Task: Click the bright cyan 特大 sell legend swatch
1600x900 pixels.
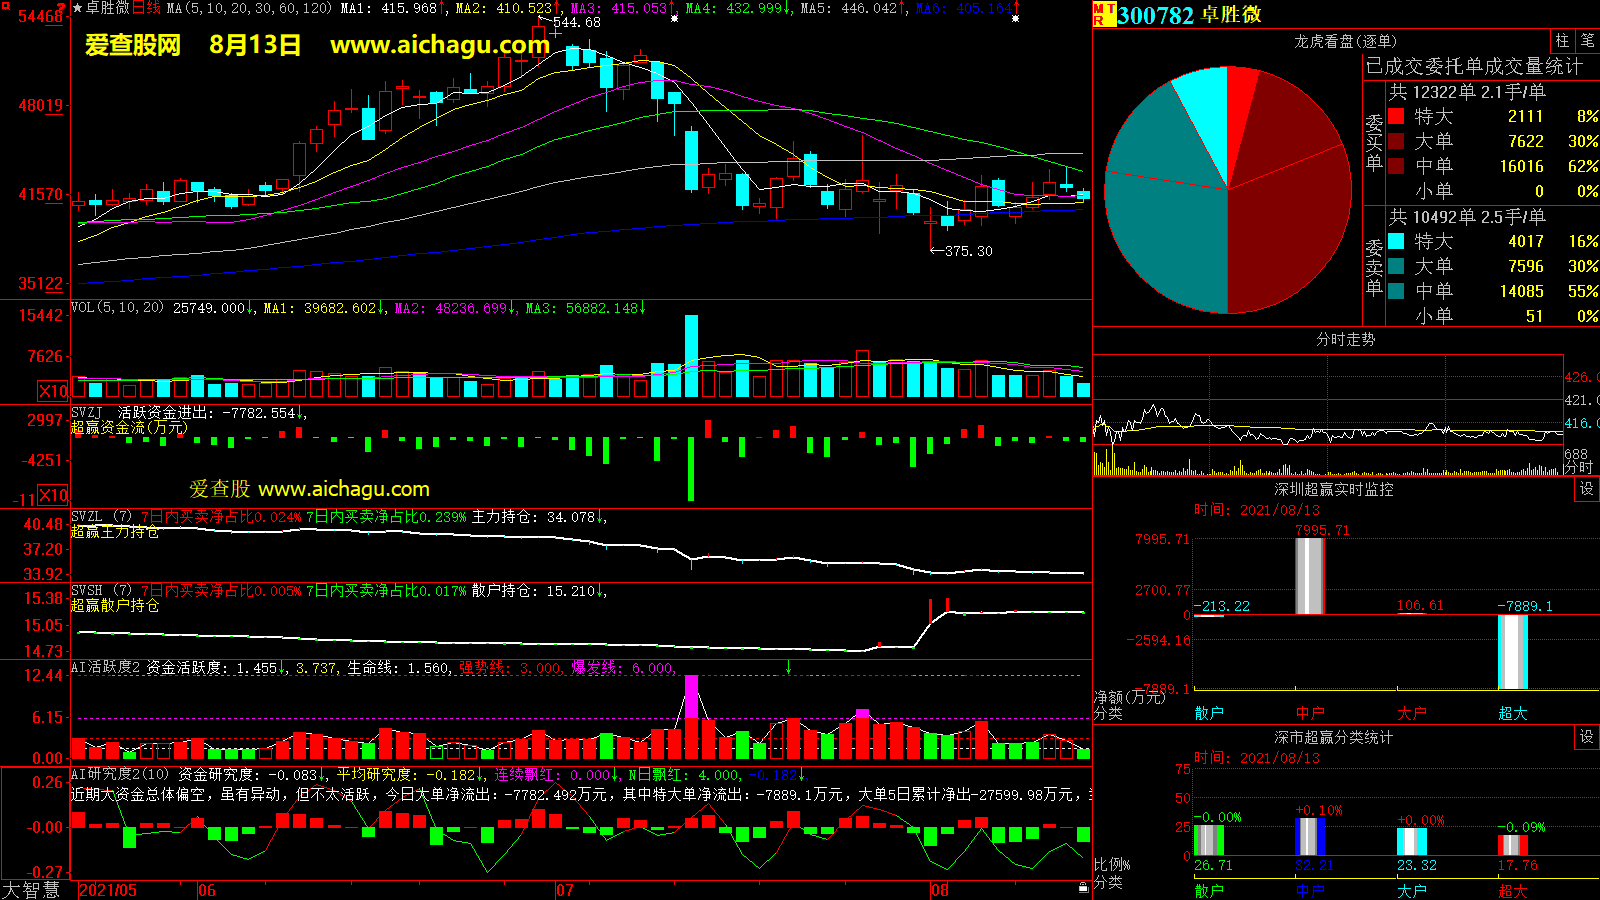Action: (1396, 241)
